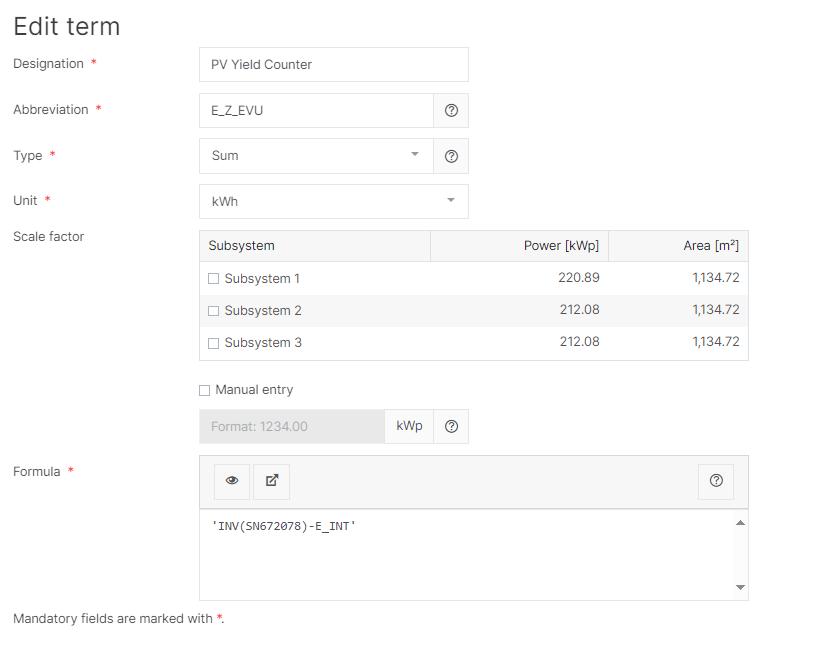Viewport: 816px width, 669px height.
Task: Click the Abbreviation field containing E_Z_EVU
Action: click(x=316, y=111)
